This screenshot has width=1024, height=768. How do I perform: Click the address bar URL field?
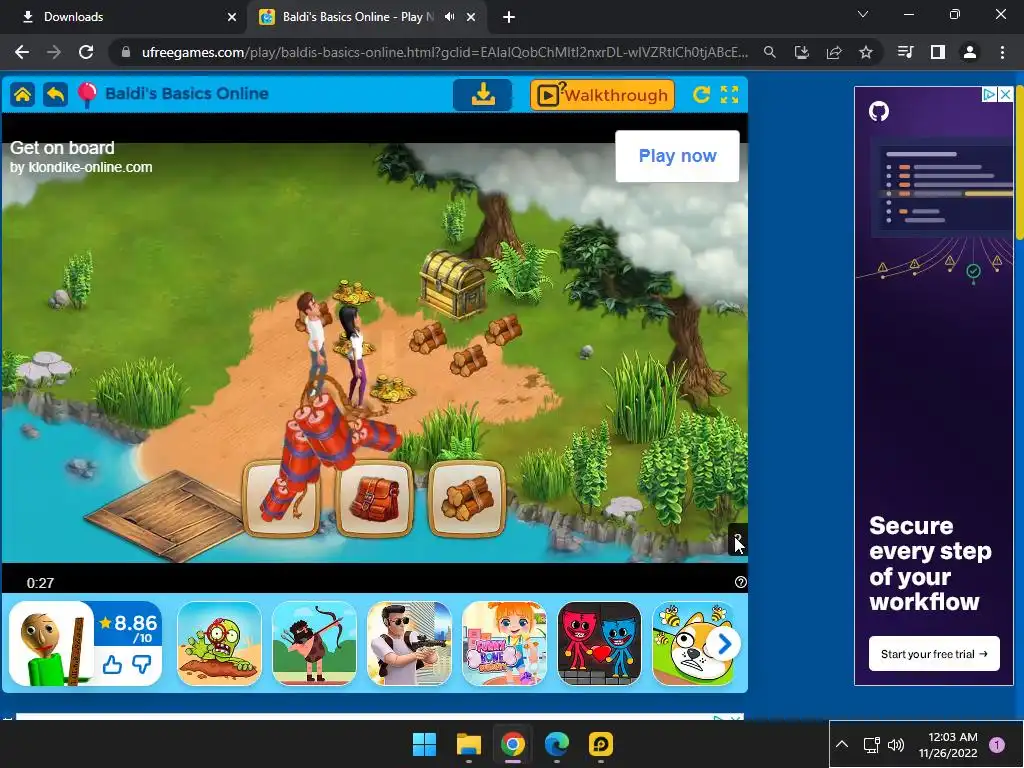pyautogui.click(x=444, y=52)
